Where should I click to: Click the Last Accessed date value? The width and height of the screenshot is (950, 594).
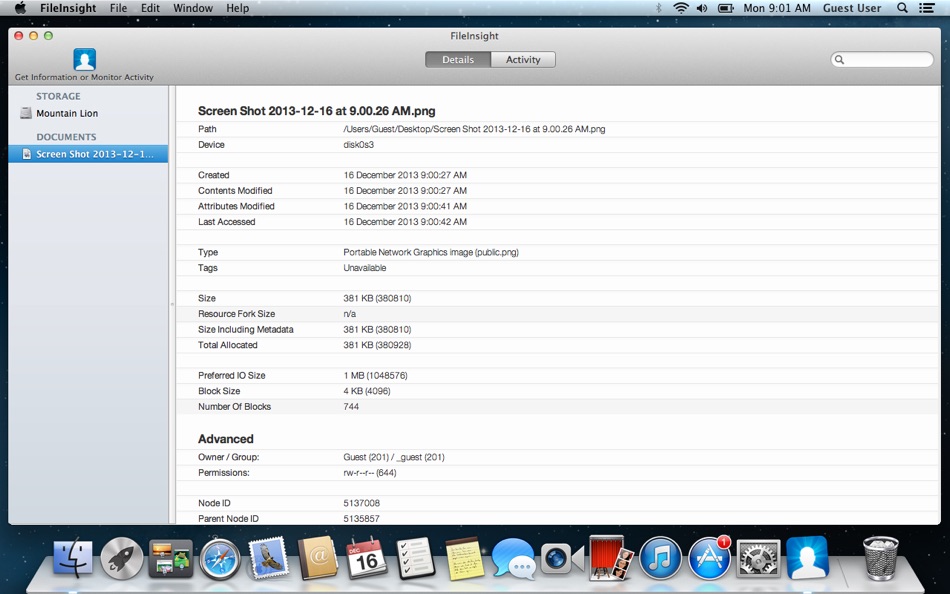(405, 222)
